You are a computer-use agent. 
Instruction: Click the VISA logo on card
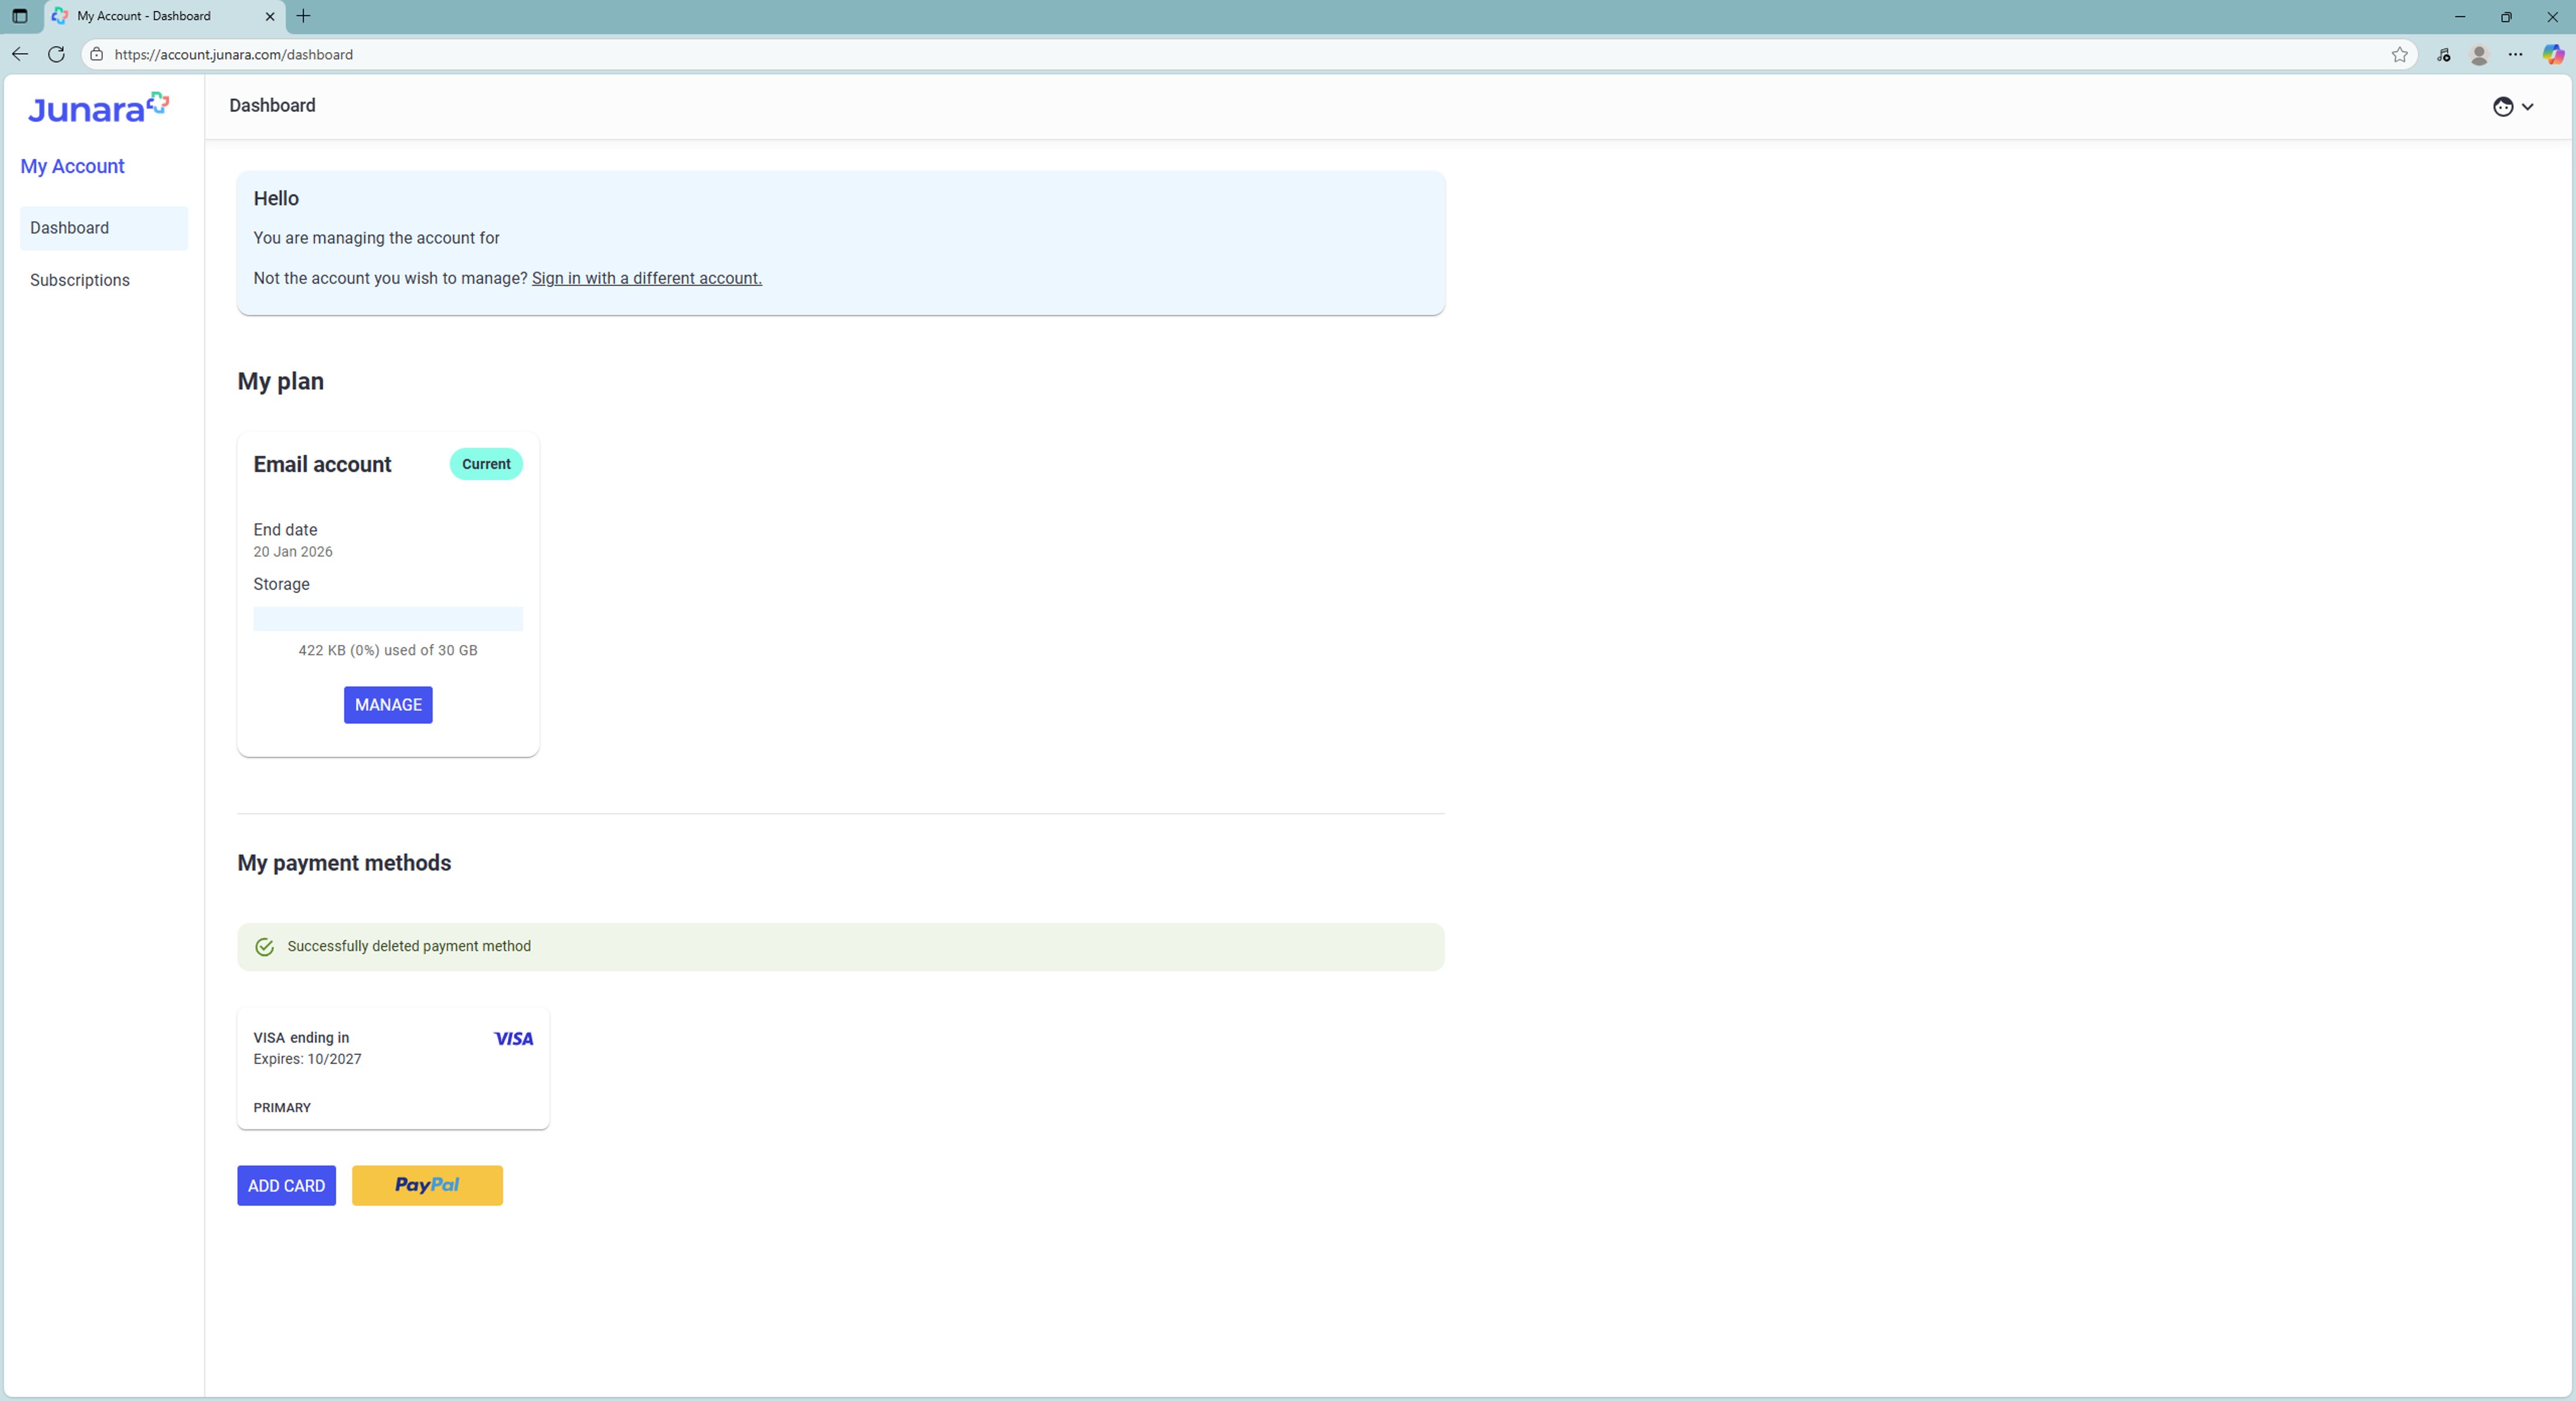513,1039
